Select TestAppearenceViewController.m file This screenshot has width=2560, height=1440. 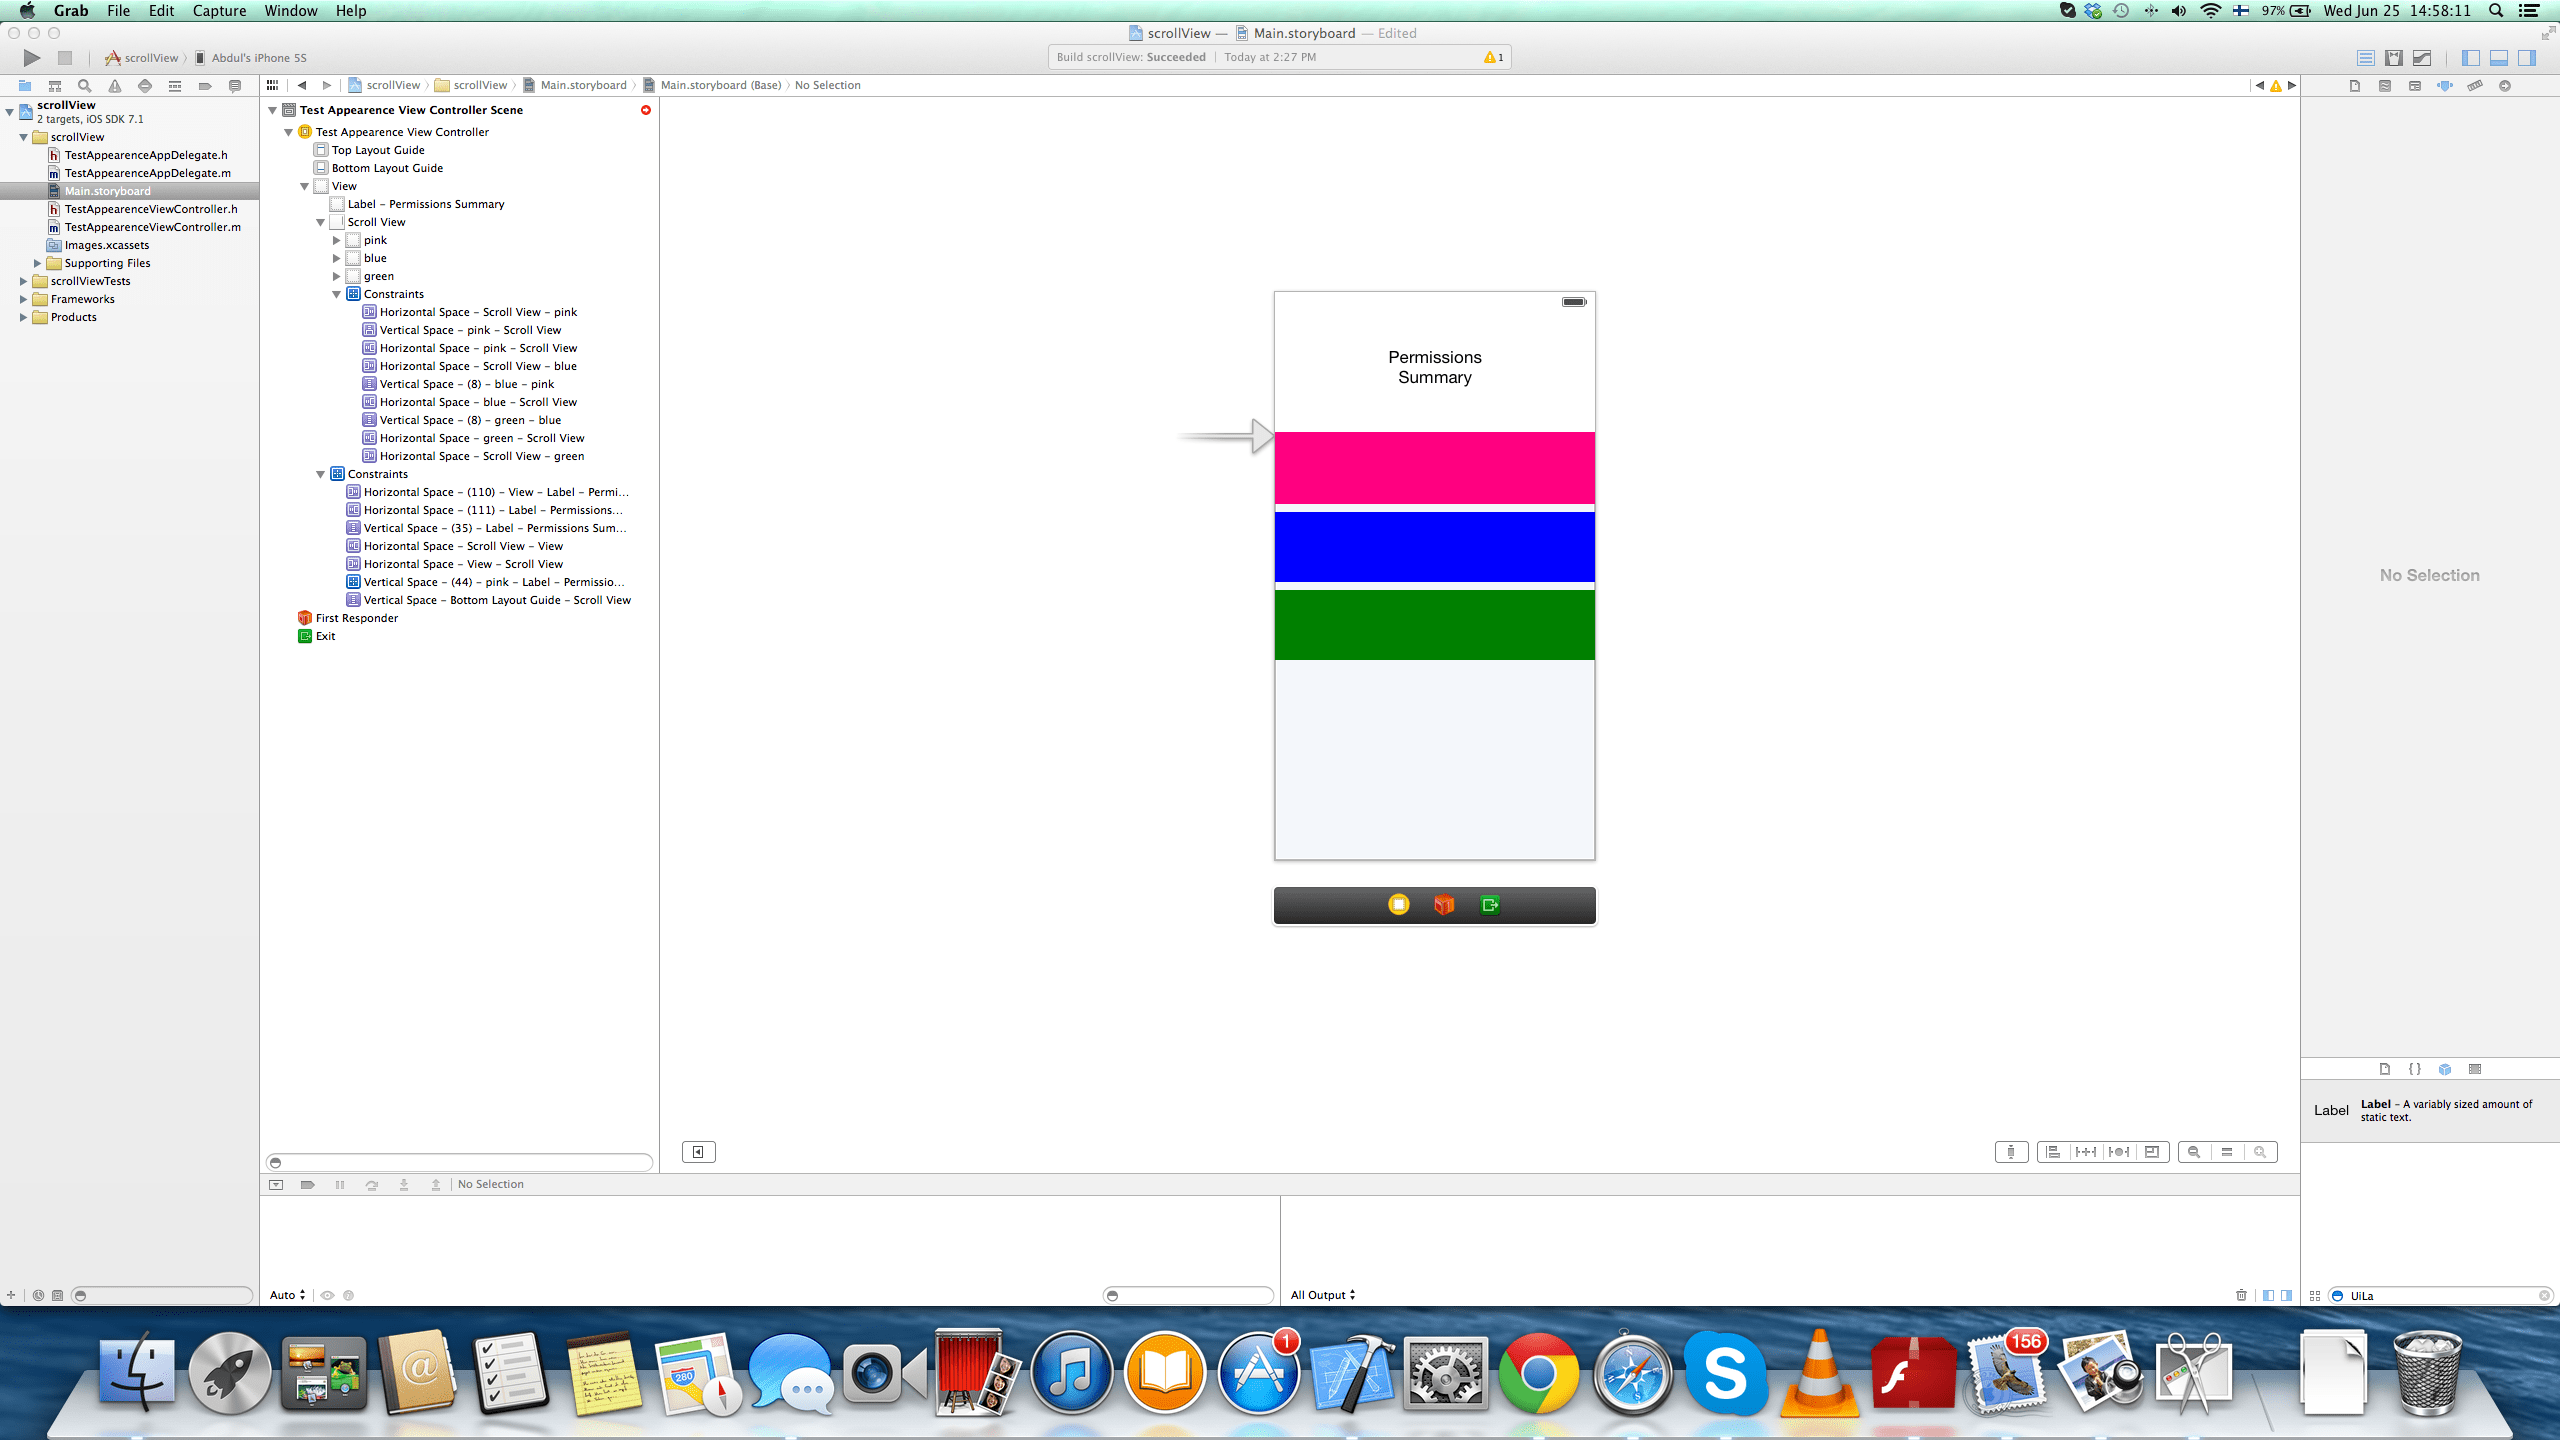(x=152, y=227)
